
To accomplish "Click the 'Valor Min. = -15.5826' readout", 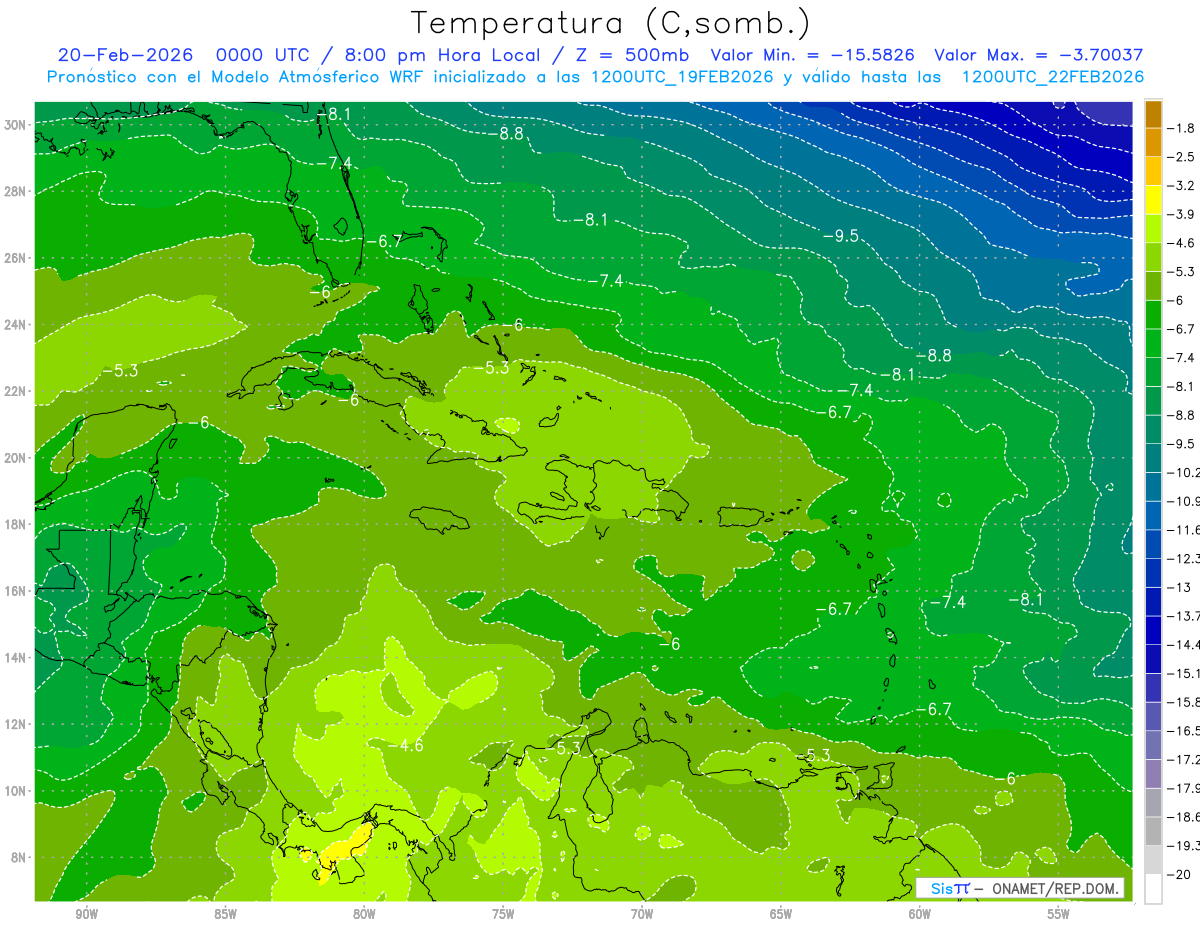I will point(815,55).
